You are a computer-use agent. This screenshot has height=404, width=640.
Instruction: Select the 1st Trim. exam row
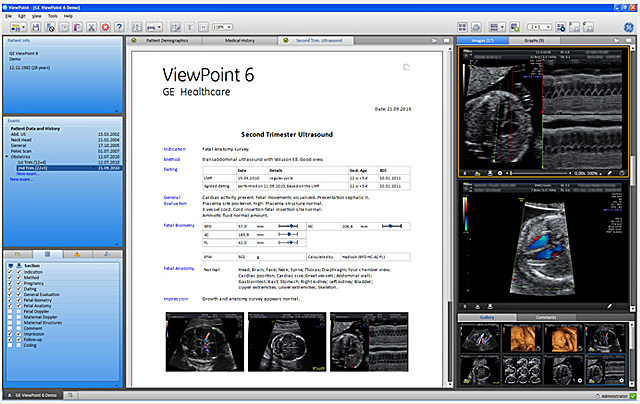pyautogui.click(x=69, y=162)
